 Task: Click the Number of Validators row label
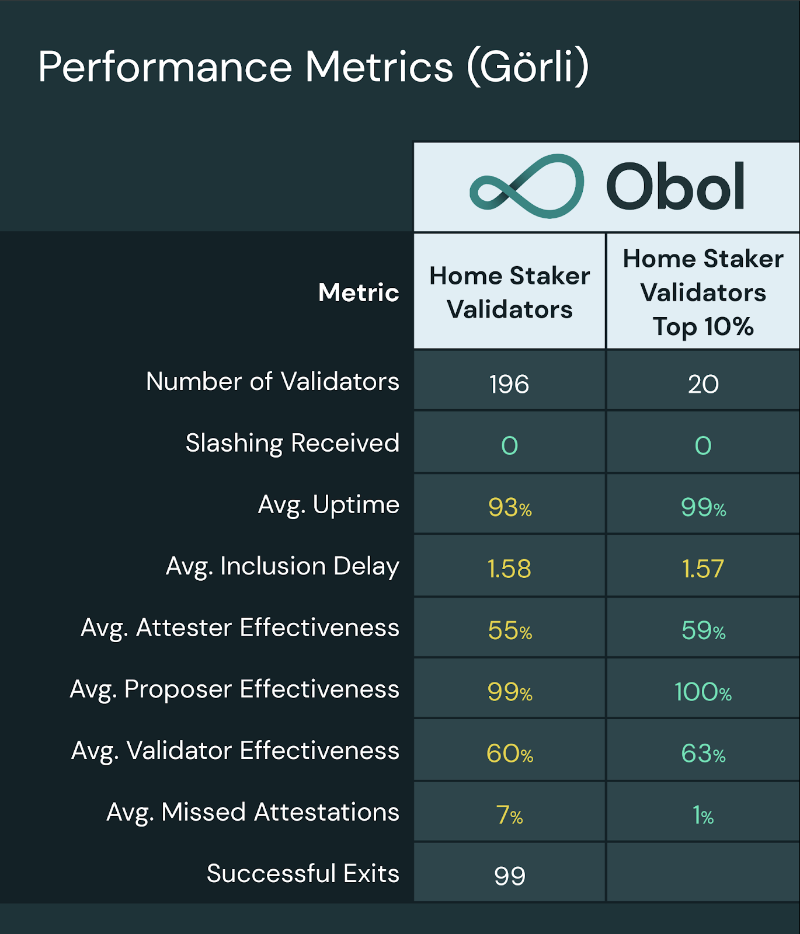tap(272, 381)
